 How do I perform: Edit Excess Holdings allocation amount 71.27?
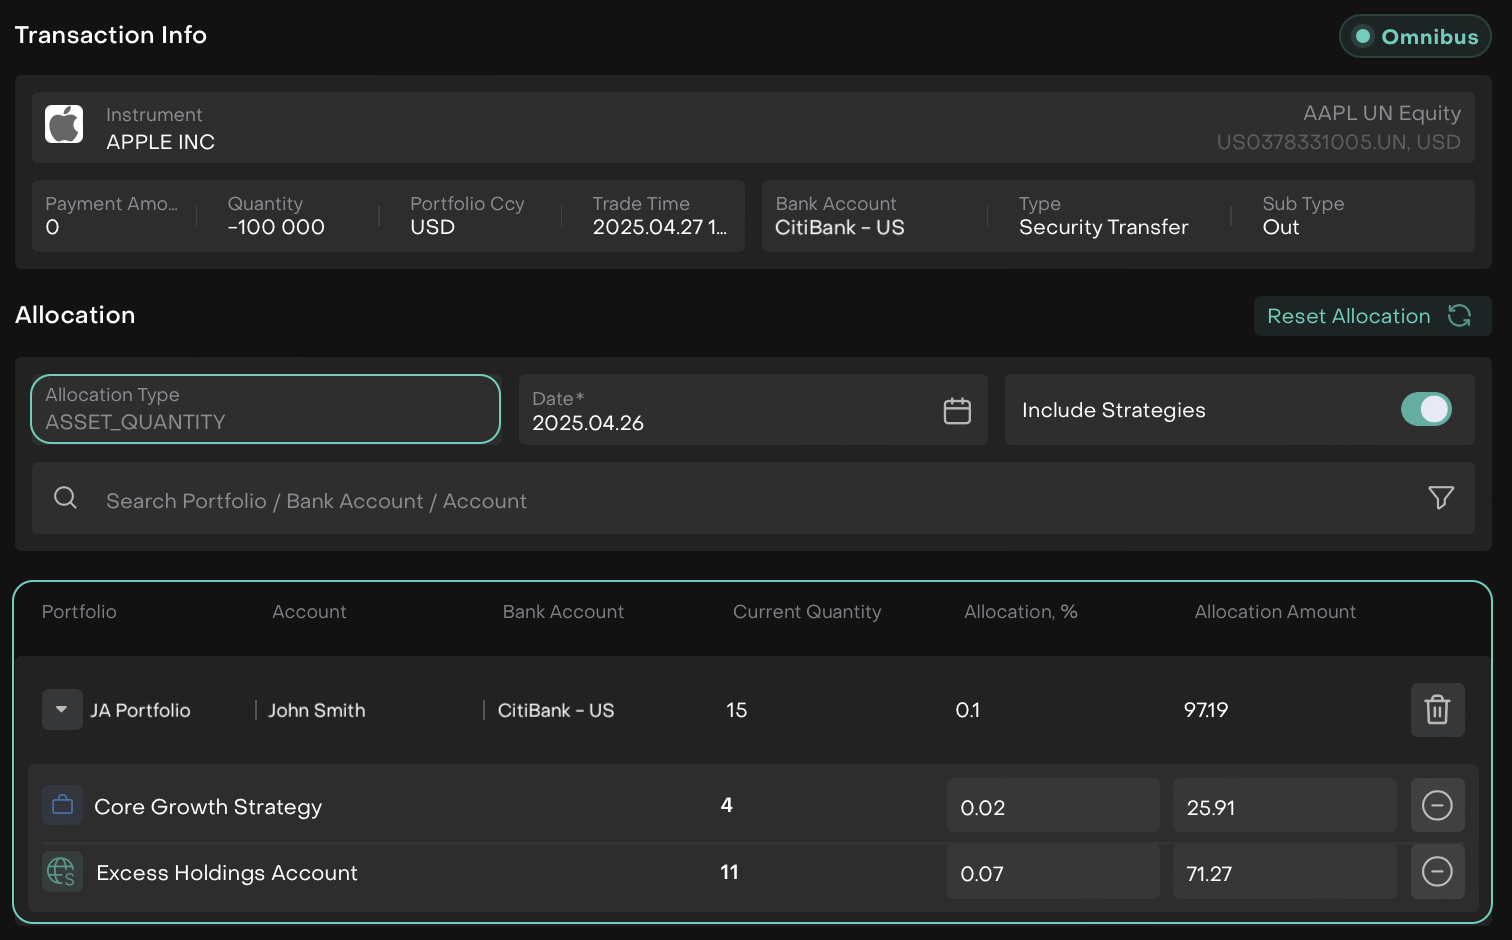(x=1283, y=873)
